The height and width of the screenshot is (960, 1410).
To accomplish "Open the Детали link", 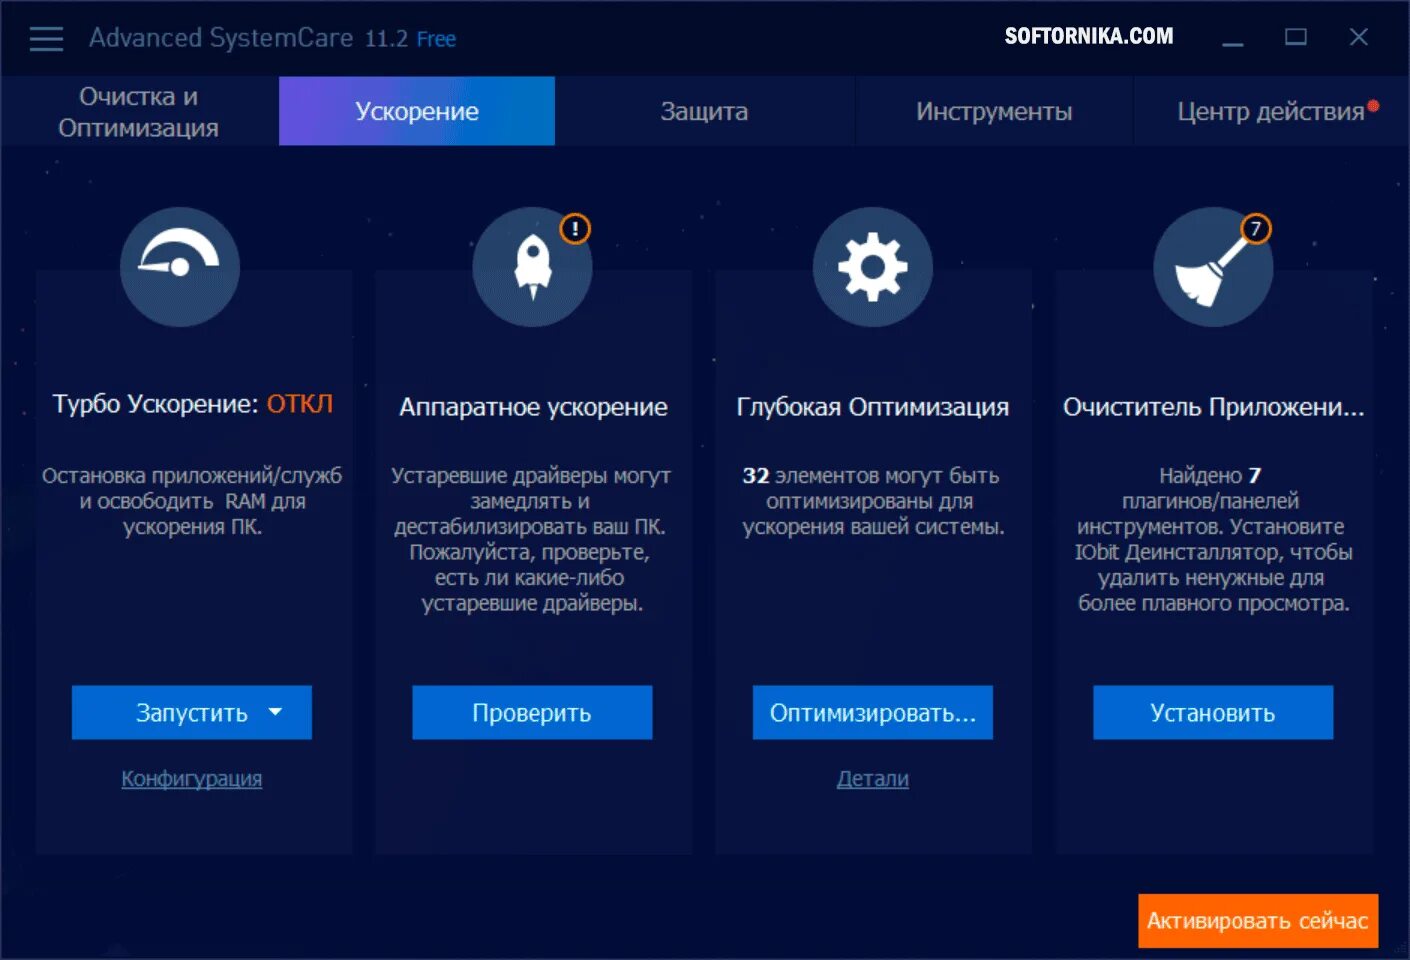I will coord(873,778).
